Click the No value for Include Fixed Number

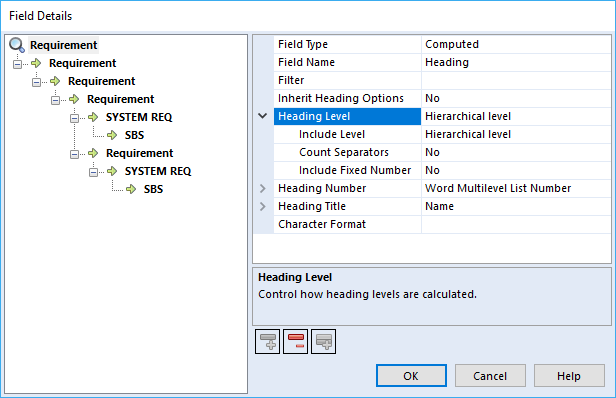click(516, 170)
